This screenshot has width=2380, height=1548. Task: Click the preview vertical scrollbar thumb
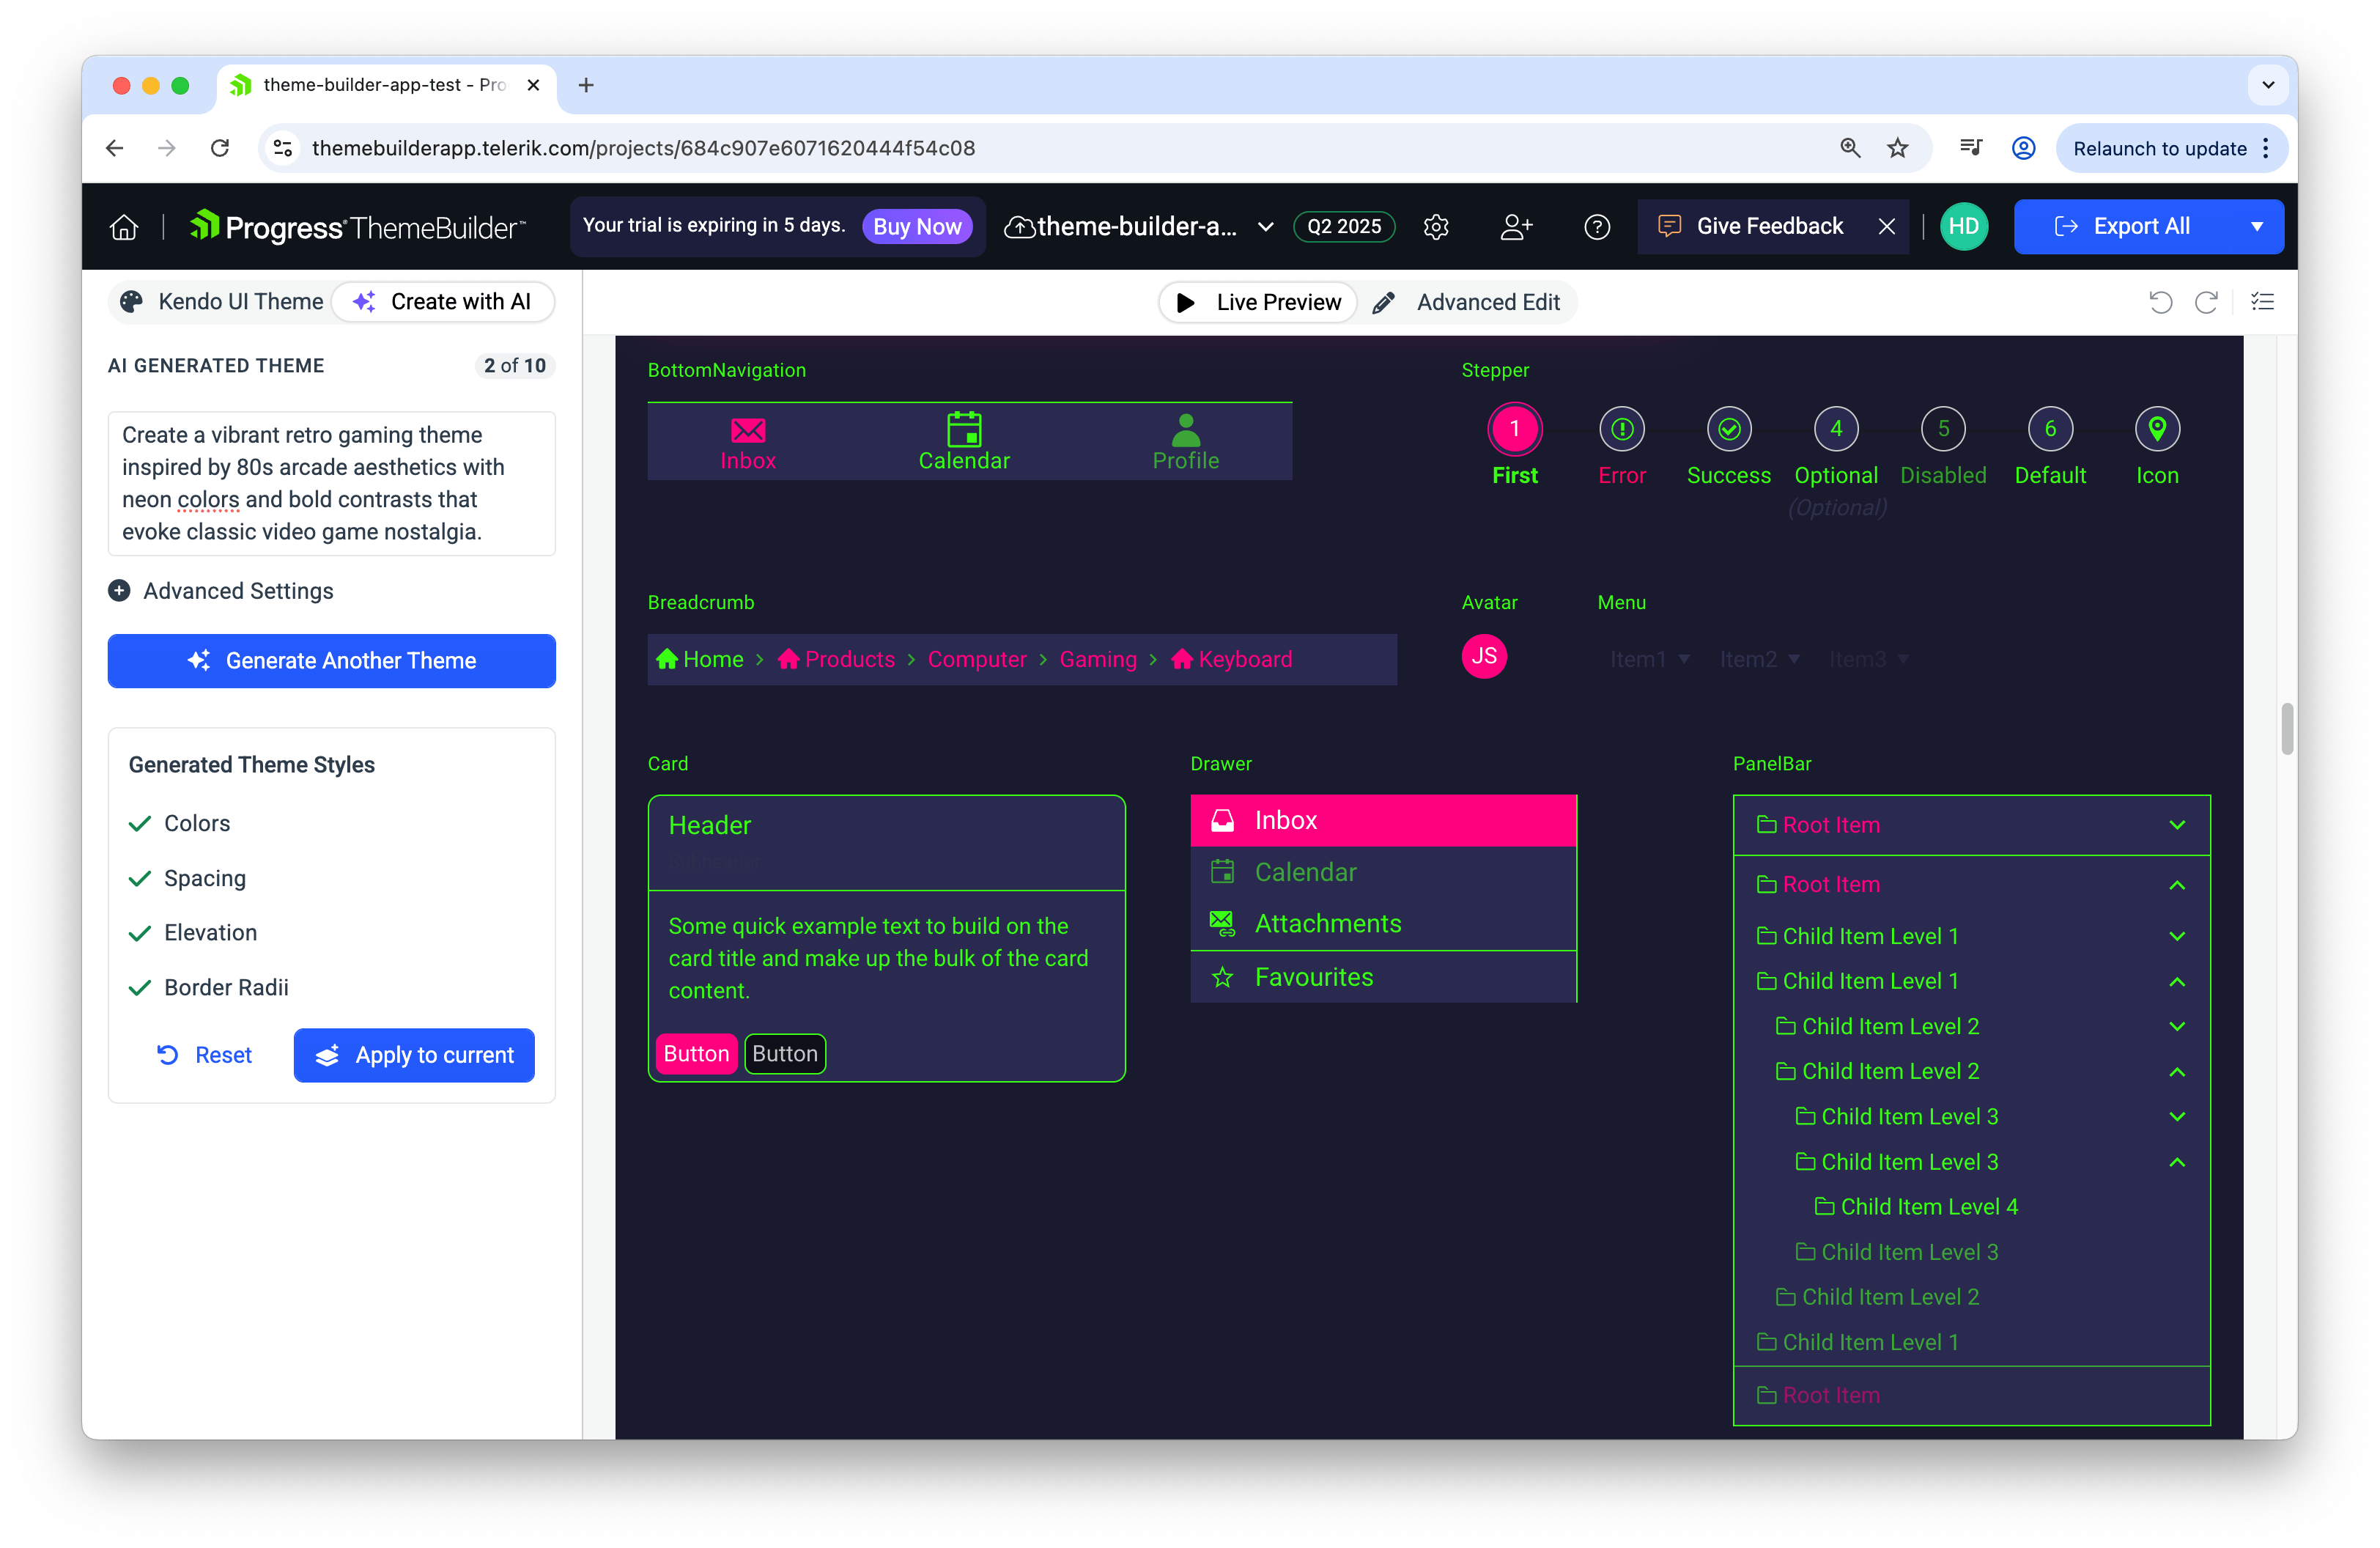coord(2286,728)
